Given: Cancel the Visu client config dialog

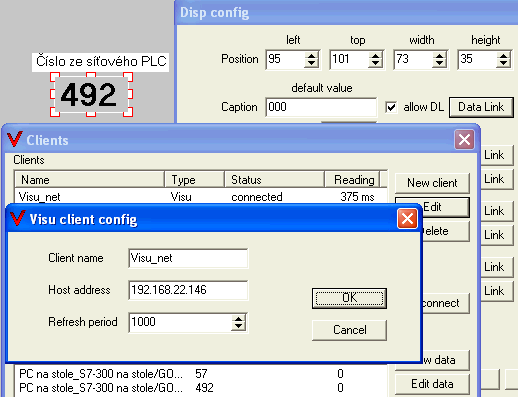Looking at the screenshot, I should click(x=349, y=330).
